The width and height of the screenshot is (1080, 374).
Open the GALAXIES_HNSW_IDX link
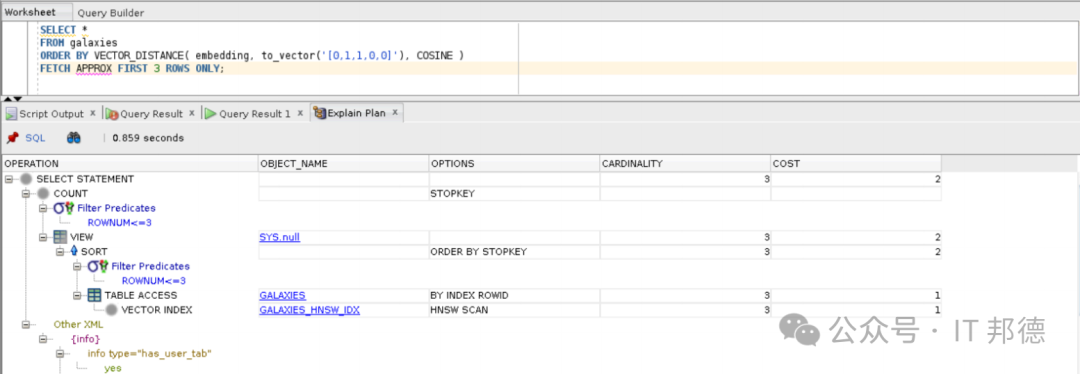point(309,310)
